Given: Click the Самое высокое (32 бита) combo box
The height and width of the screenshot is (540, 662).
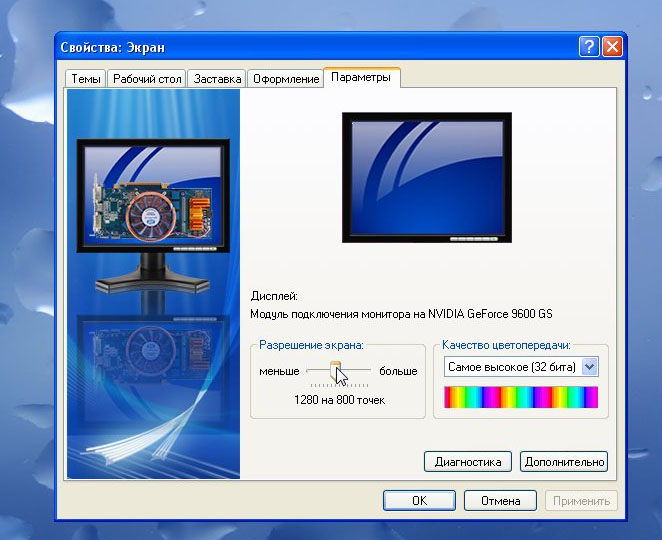Looking at the screenshot, I should coord(521,366).
